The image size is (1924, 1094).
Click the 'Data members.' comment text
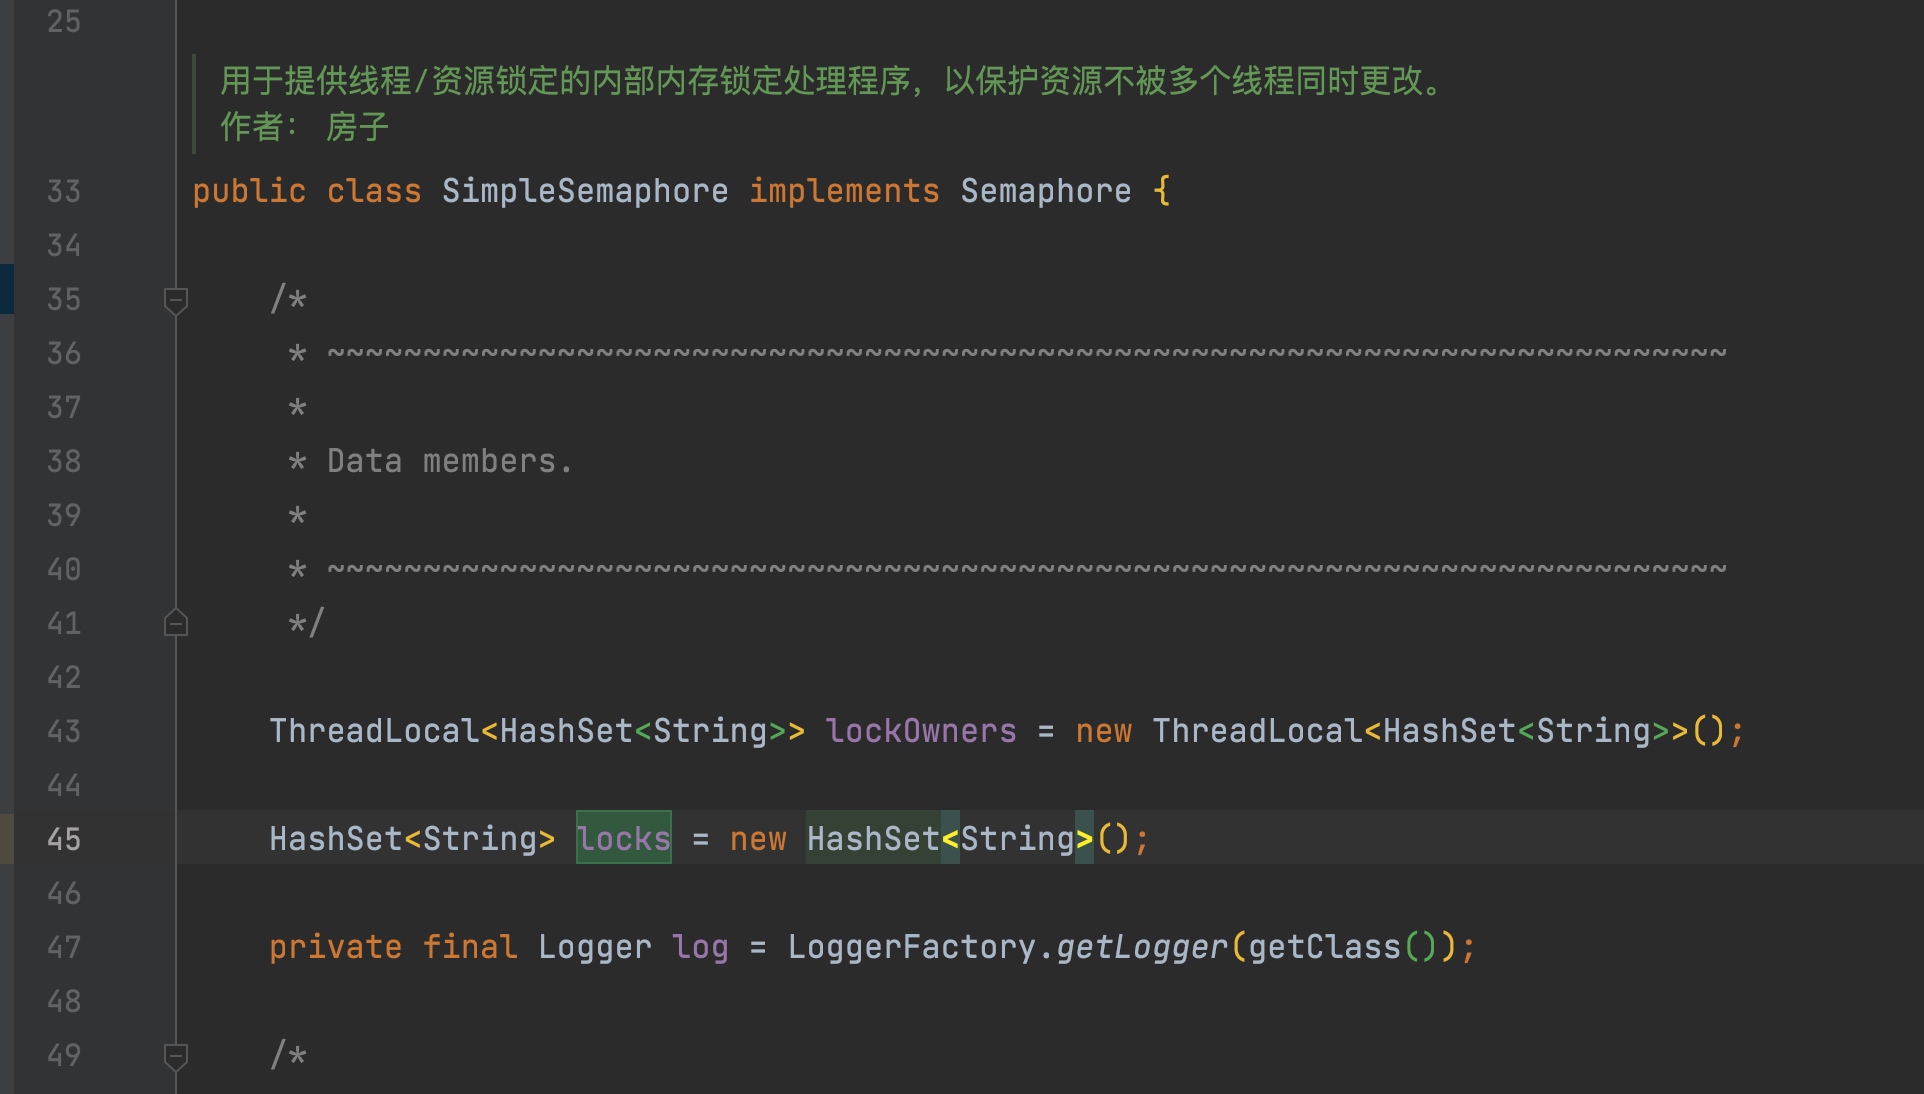click(x=449, y=461)
